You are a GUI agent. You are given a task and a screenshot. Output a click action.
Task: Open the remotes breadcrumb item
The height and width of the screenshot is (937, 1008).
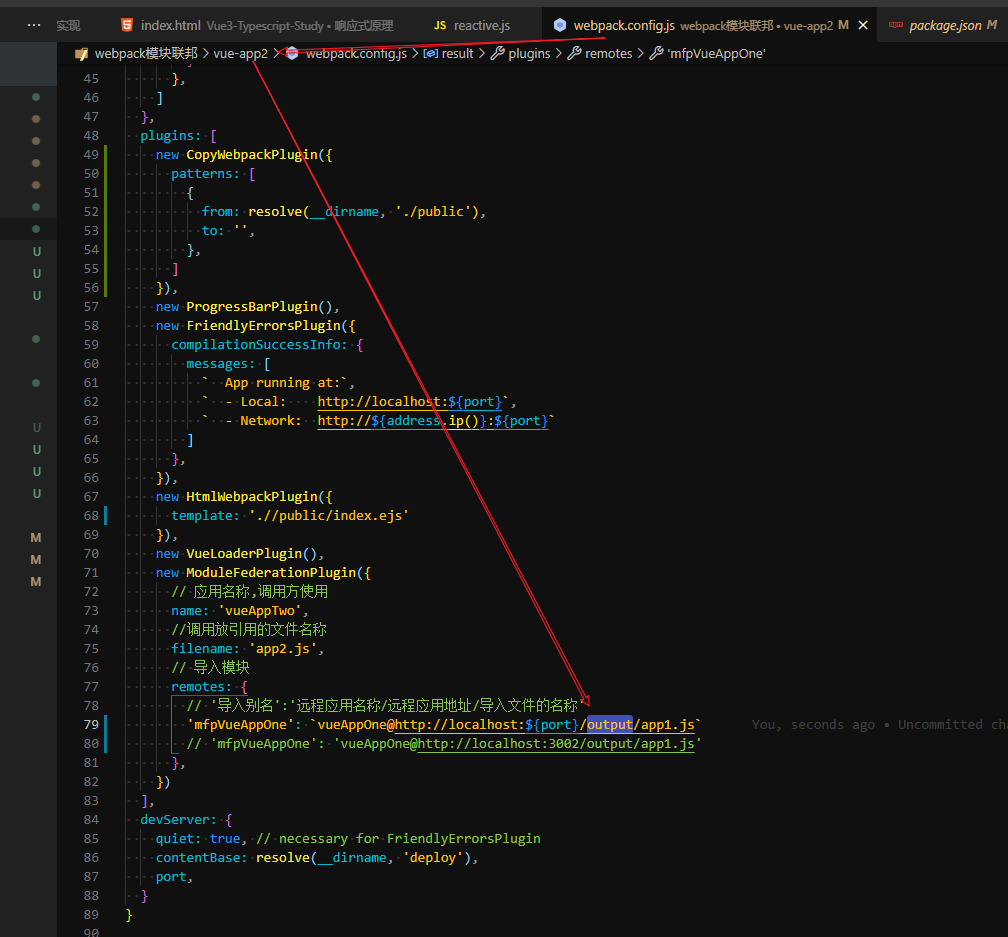click(x=608, y=53)
